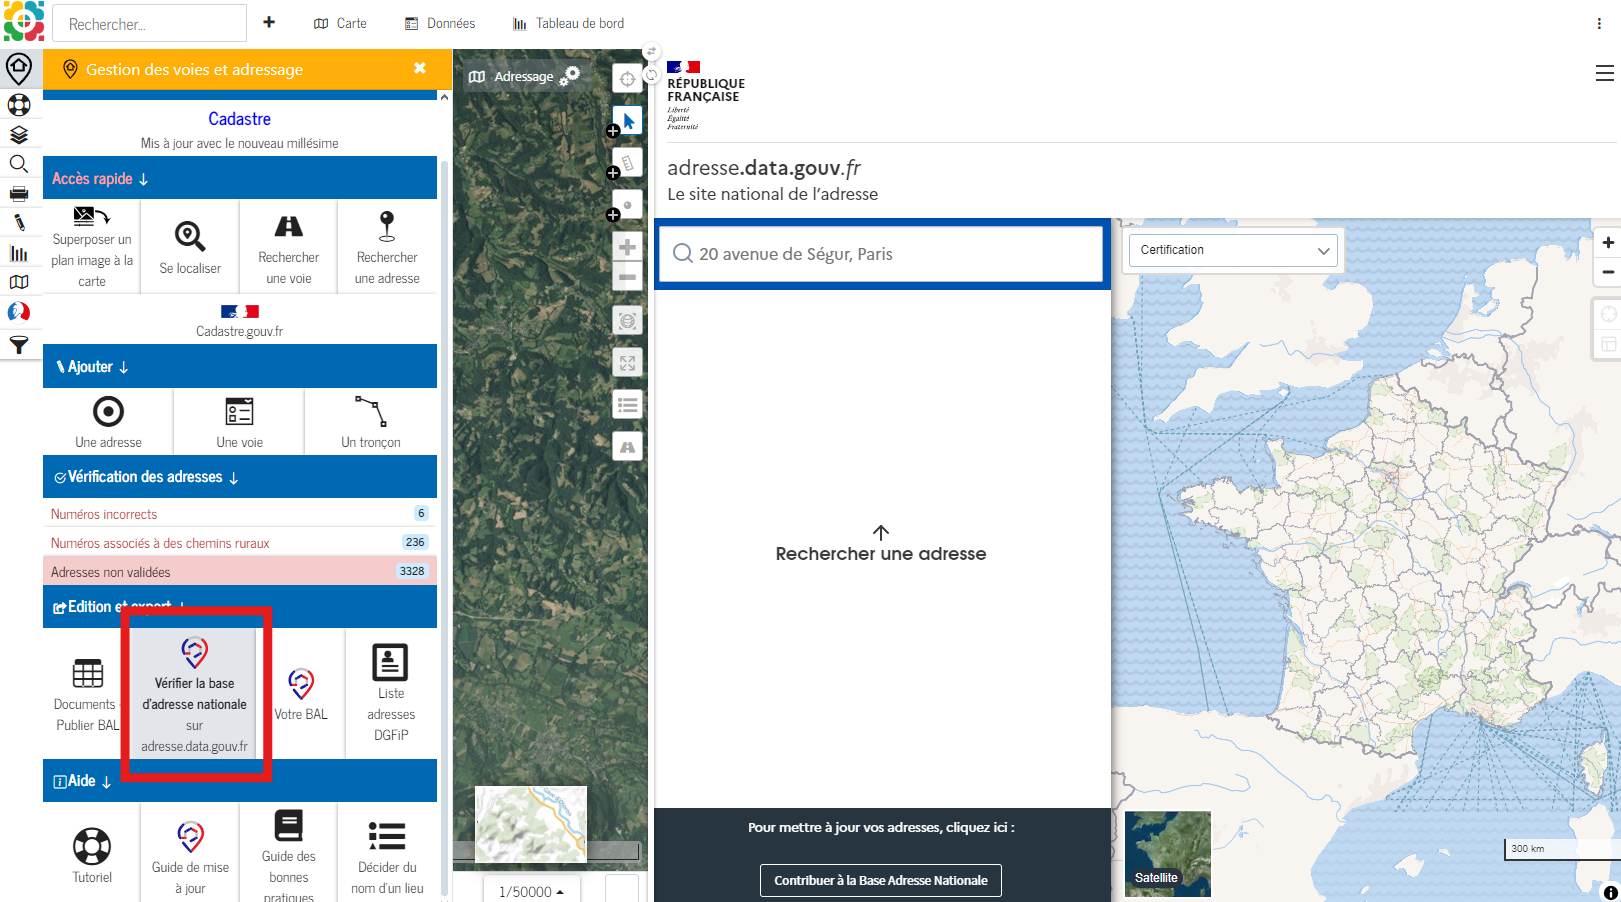Toggle the map legend list button

click(x=627, y=405)
